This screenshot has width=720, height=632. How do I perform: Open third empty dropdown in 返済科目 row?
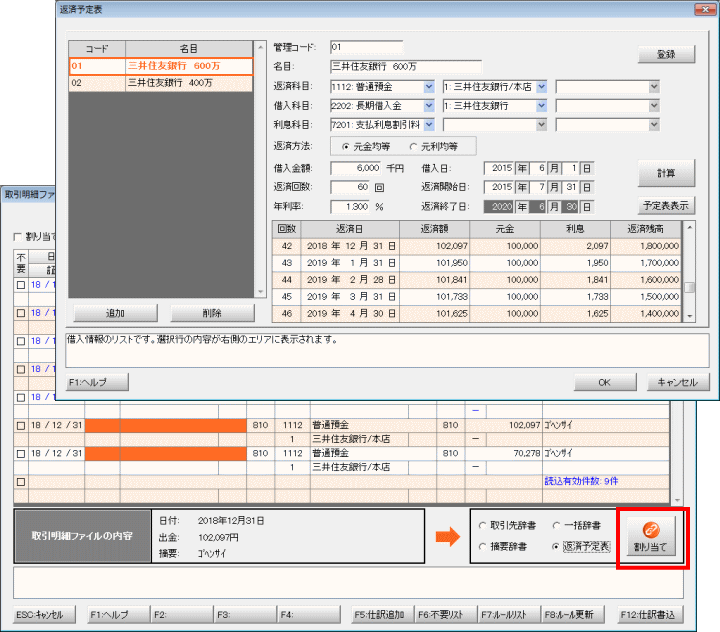point(654,87)
